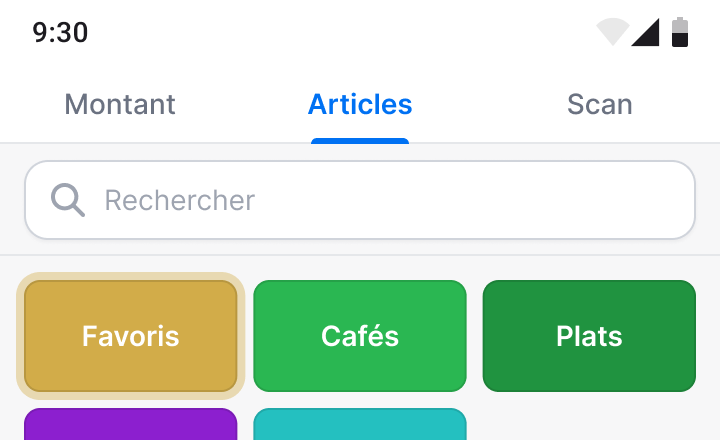Tap the cellular signal icon

tap(646, 32)
